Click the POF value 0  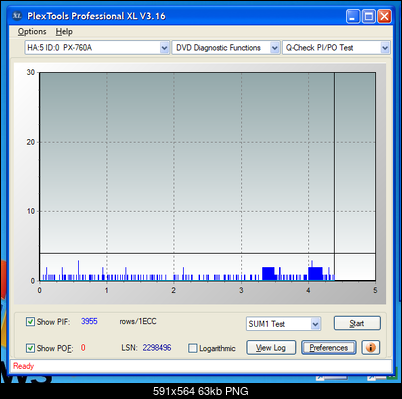click(x=83, y=348)
